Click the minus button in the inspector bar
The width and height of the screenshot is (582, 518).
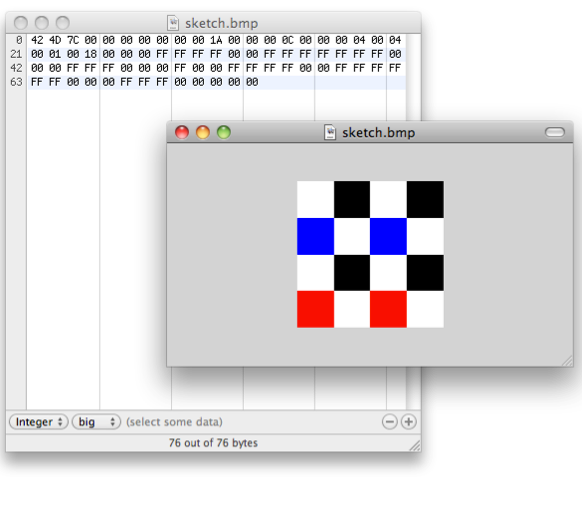390,422
